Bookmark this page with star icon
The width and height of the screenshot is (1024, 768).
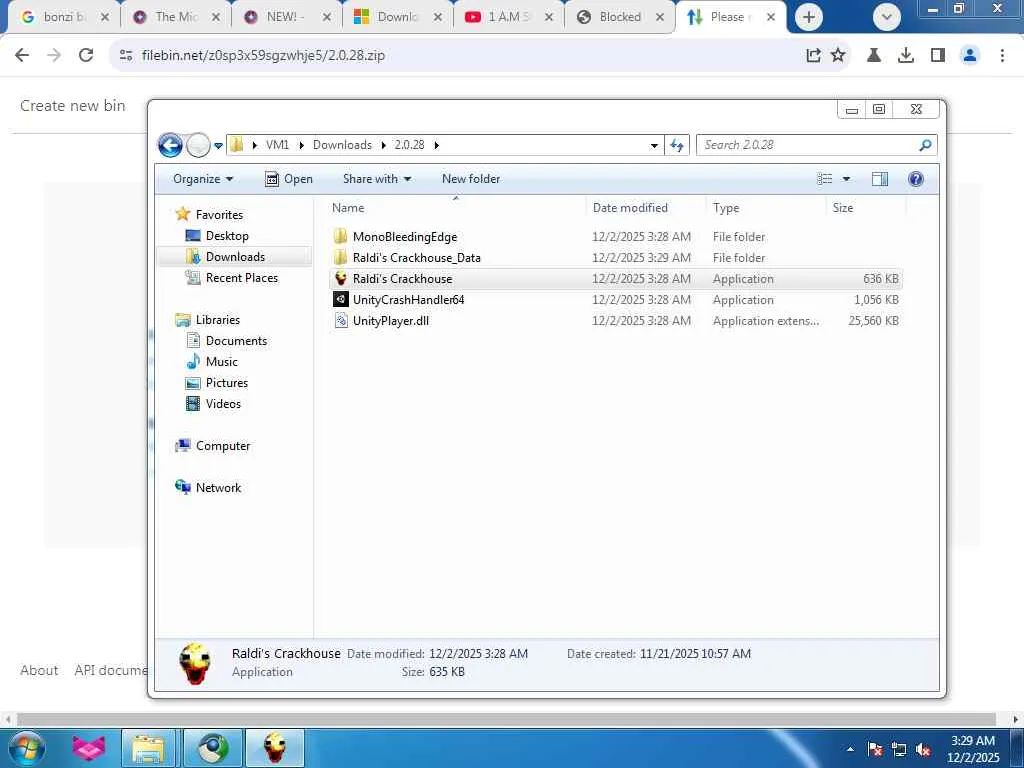[x=838, y=56]
